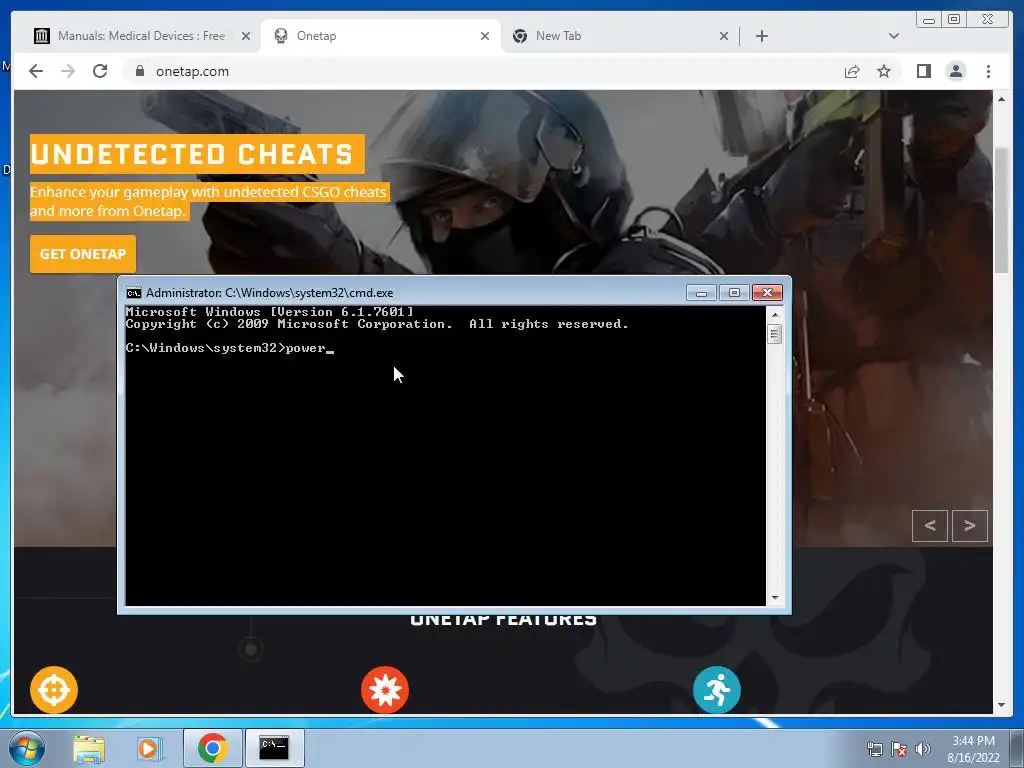Show previous slide with the < arrow
This screenshot has width=1024, height=768.
pyautogui.click(x=930, y=526)
